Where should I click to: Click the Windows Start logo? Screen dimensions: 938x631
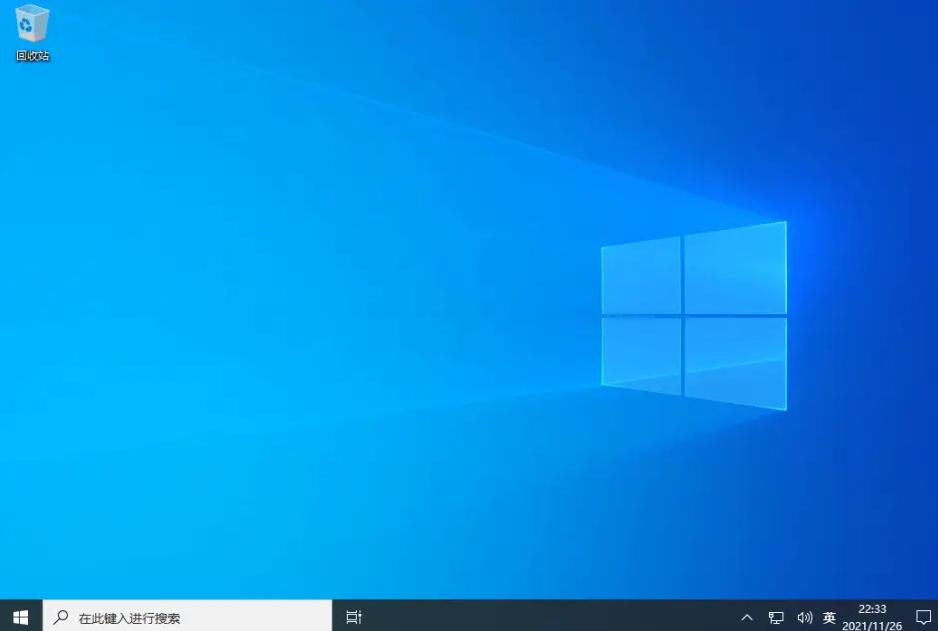[x=18, y=616]
